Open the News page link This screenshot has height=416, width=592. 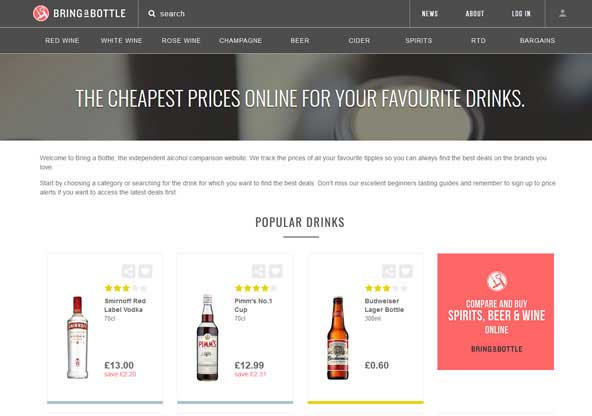pos(430,14)
